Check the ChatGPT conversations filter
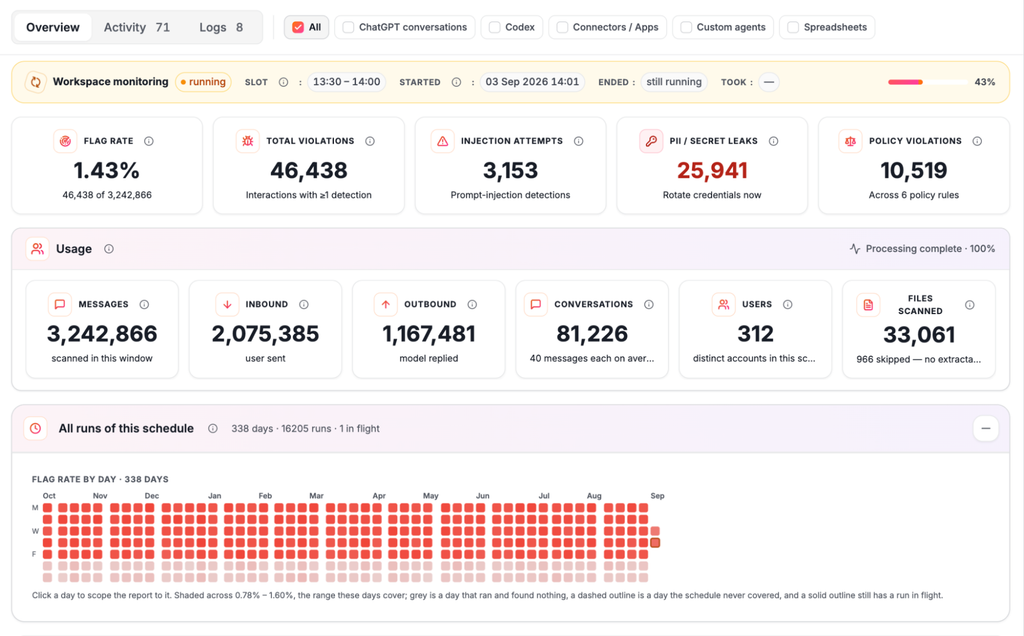The image size is (1024, 636). tap(349, 27)
